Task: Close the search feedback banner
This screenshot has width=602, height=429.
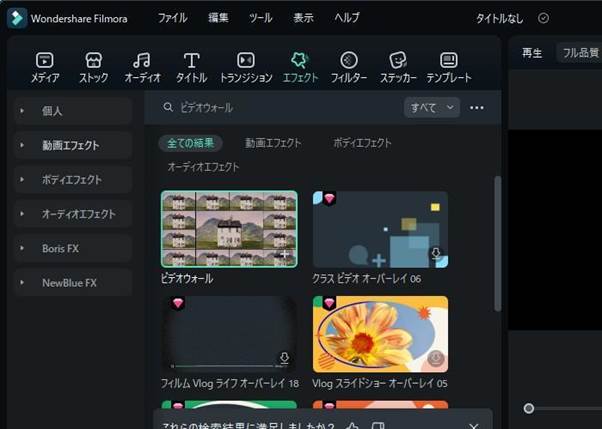Action: 474,426
